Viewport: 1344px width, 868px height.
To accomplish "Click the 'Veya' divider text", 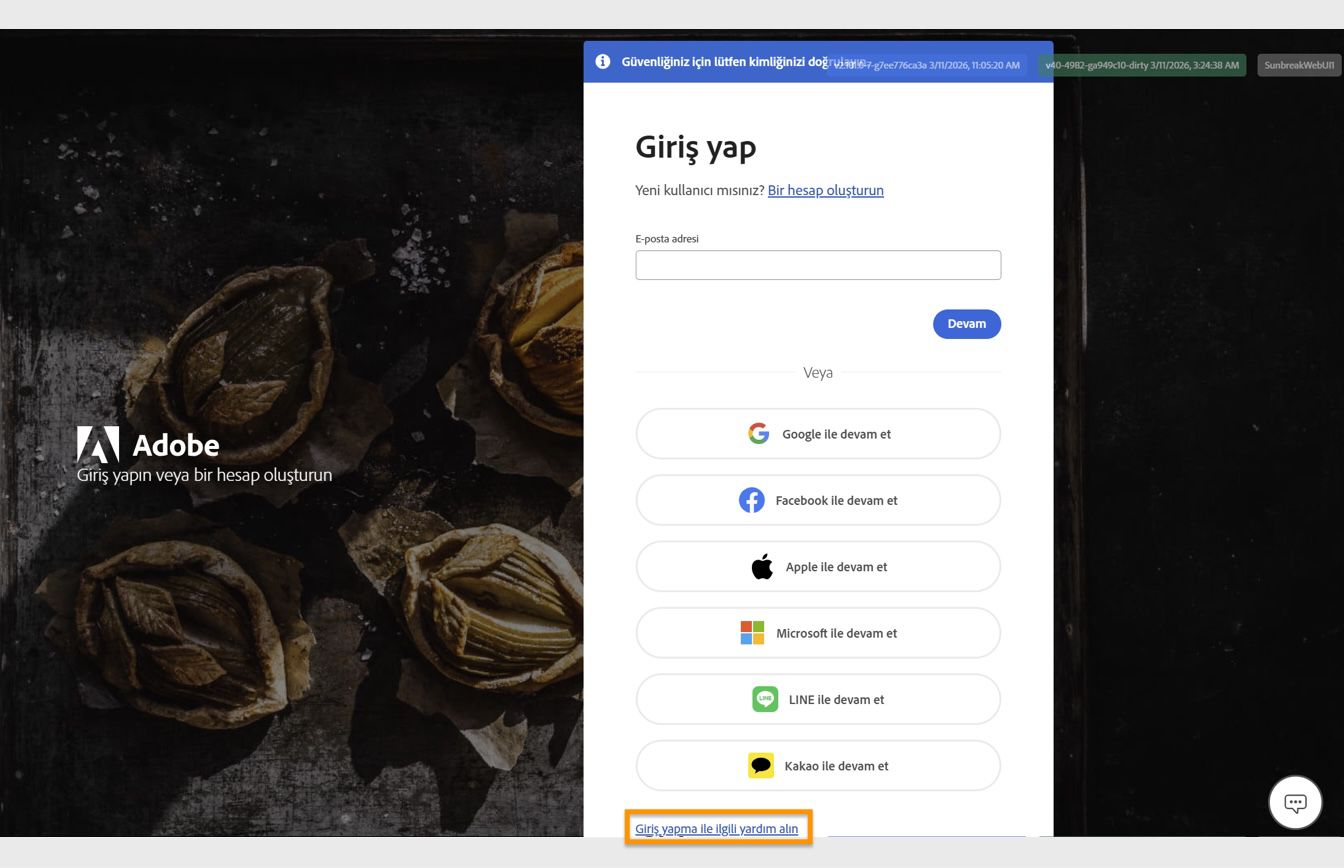I will coord(818,372).
